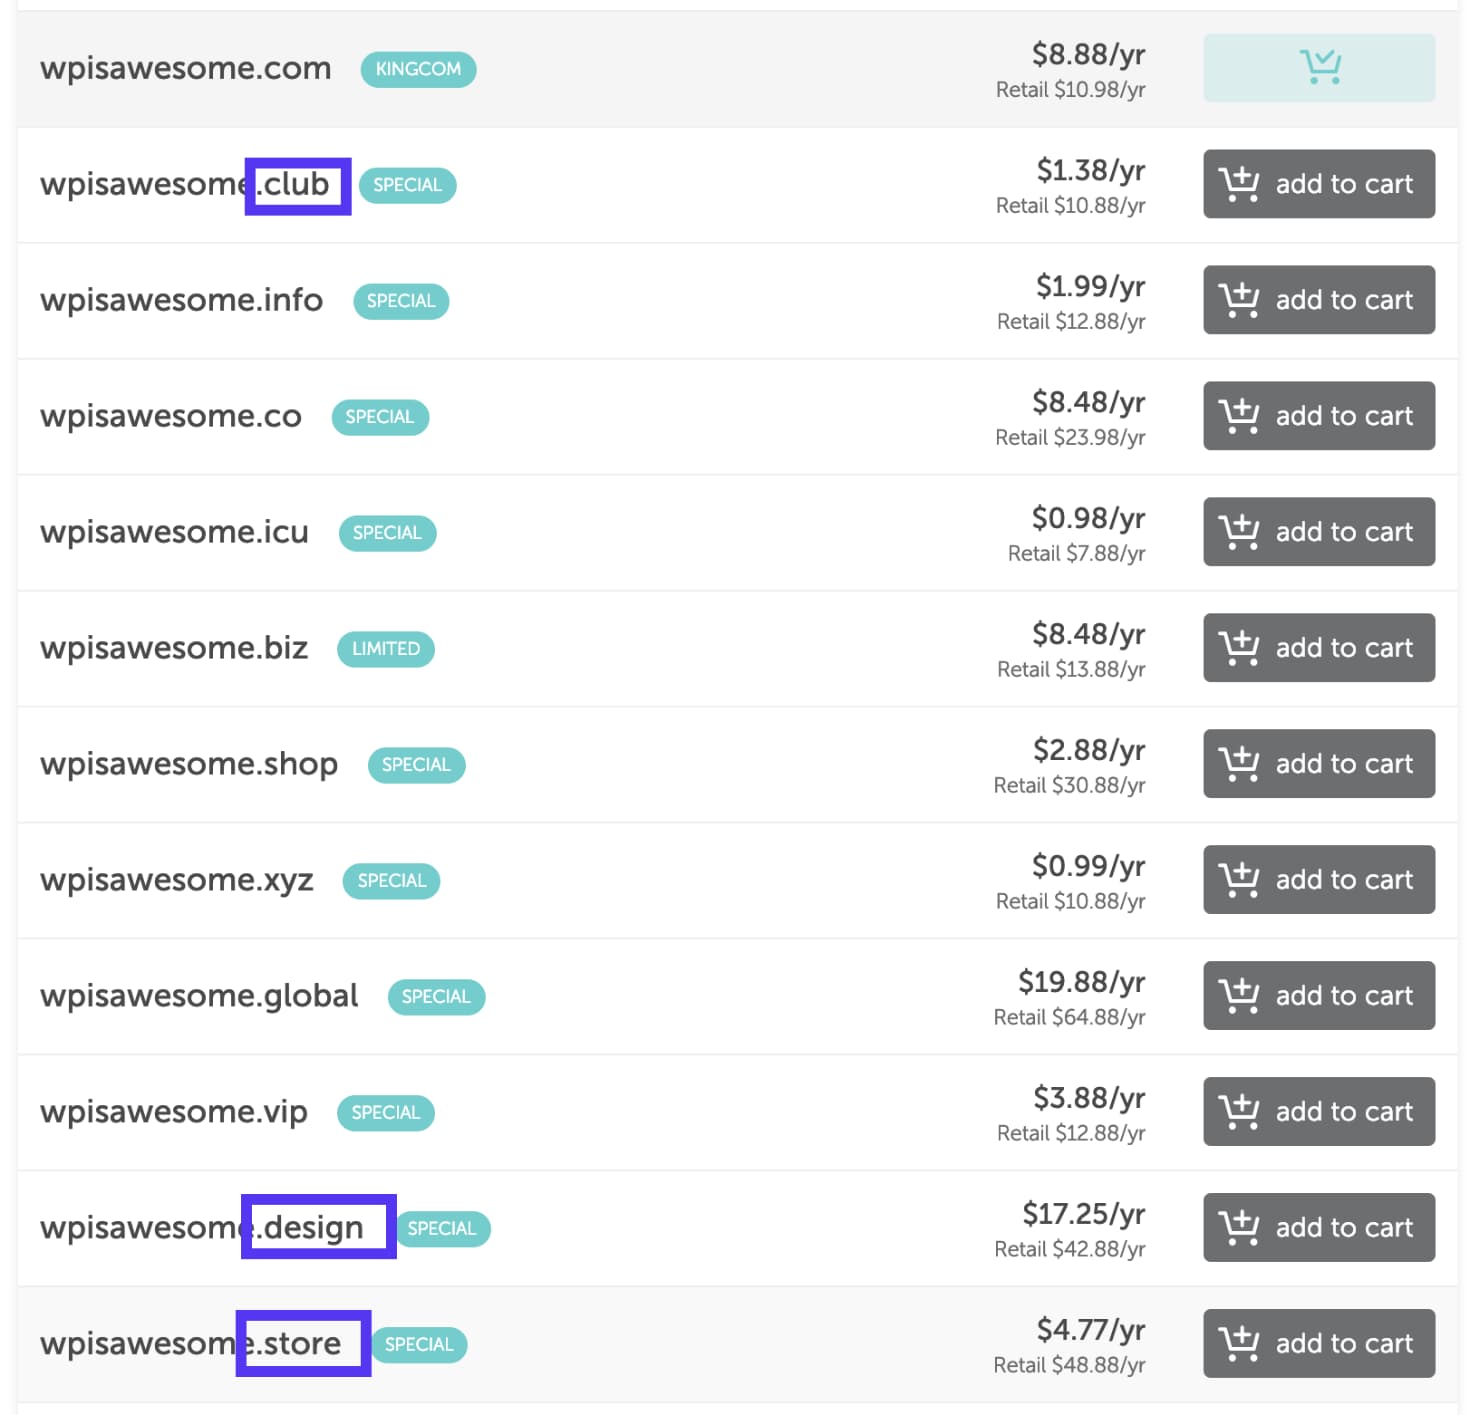Click the cart icon for wpisawesome.shop
This screenshot has width=1470, height=1415.
pyautogui.click(x=1318, y=763)
